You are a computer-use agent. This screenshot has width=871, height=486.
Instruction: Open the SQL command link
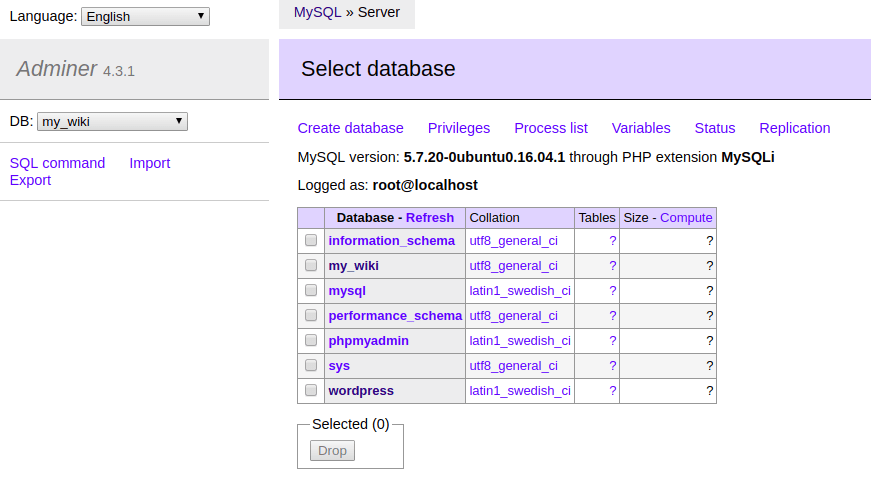click(57, 163)
